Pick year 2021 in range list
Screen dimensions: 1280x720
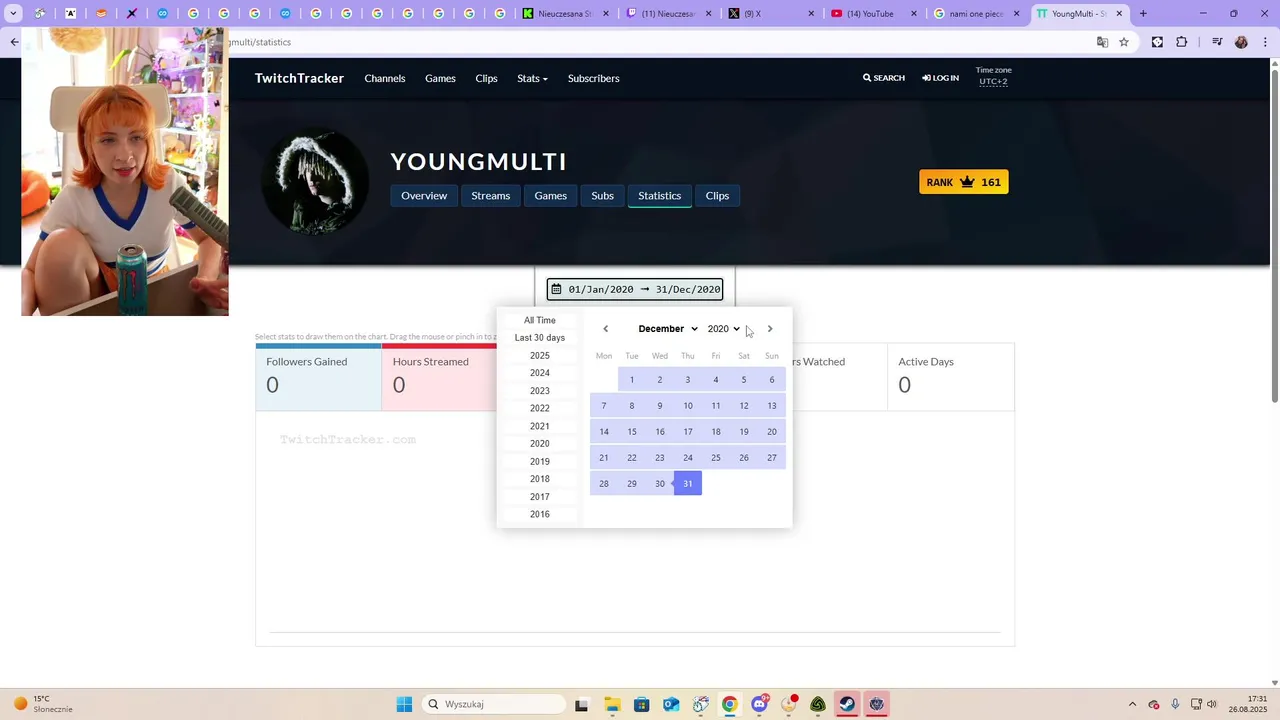click(x=540, y=426)
